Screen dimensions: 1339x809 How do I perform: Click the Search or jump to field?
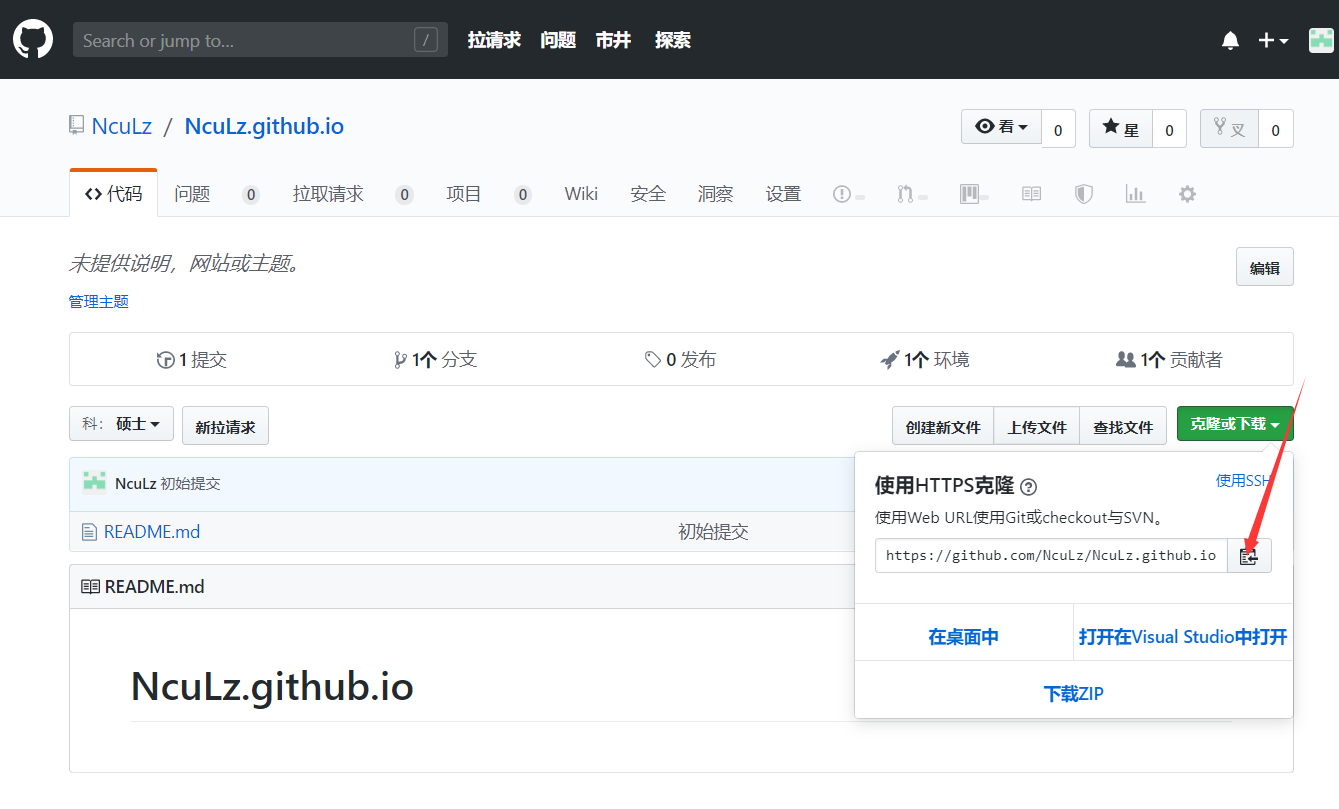coord(260,40)
